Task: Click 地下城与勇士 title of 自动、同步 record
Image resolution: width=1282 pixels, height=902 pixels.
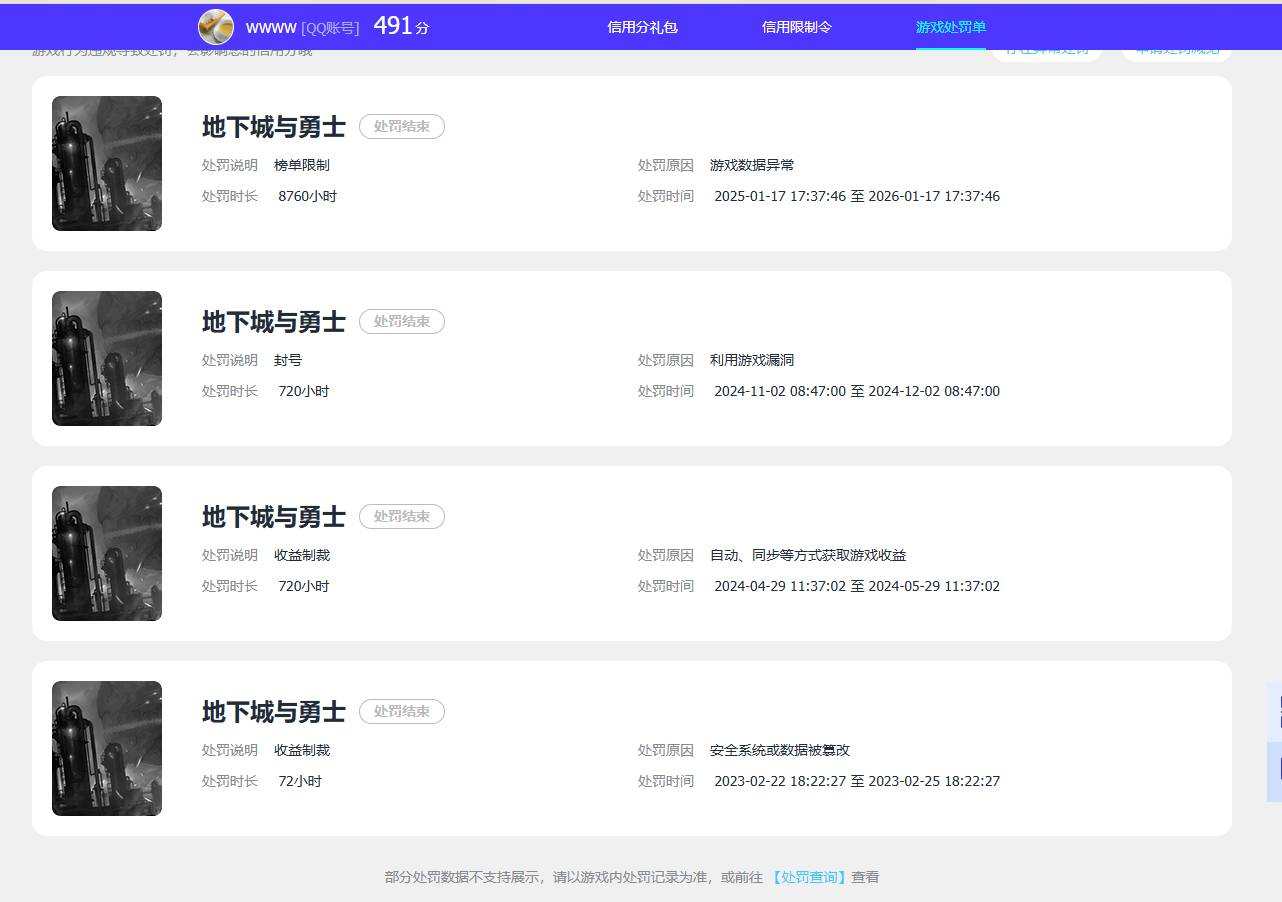Action: tap(273, 516)
